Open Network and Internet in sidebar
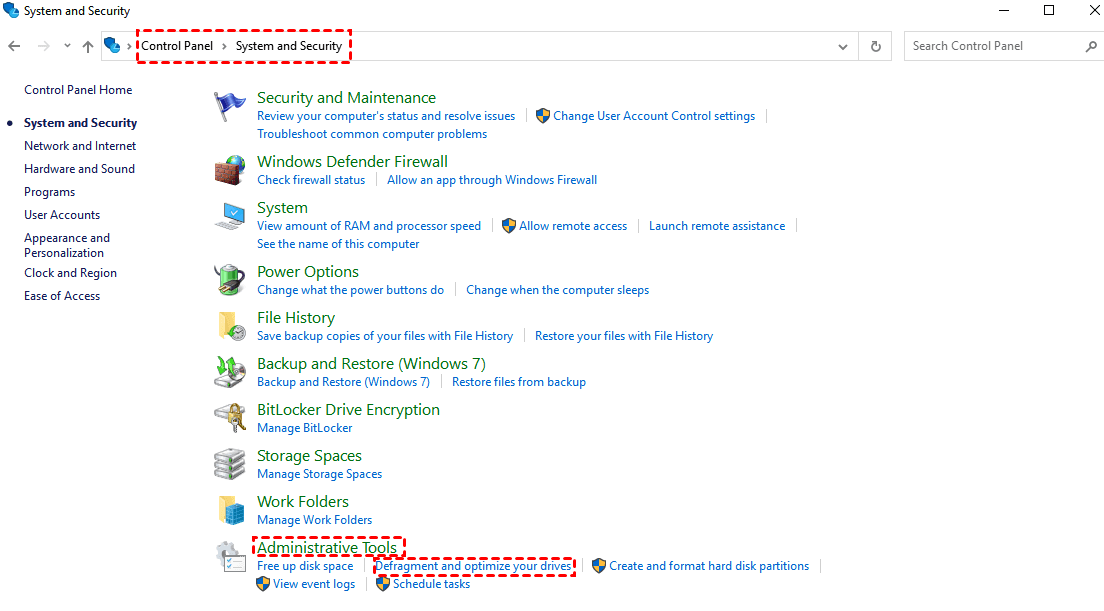1104x611 pixels. (80, 146)
